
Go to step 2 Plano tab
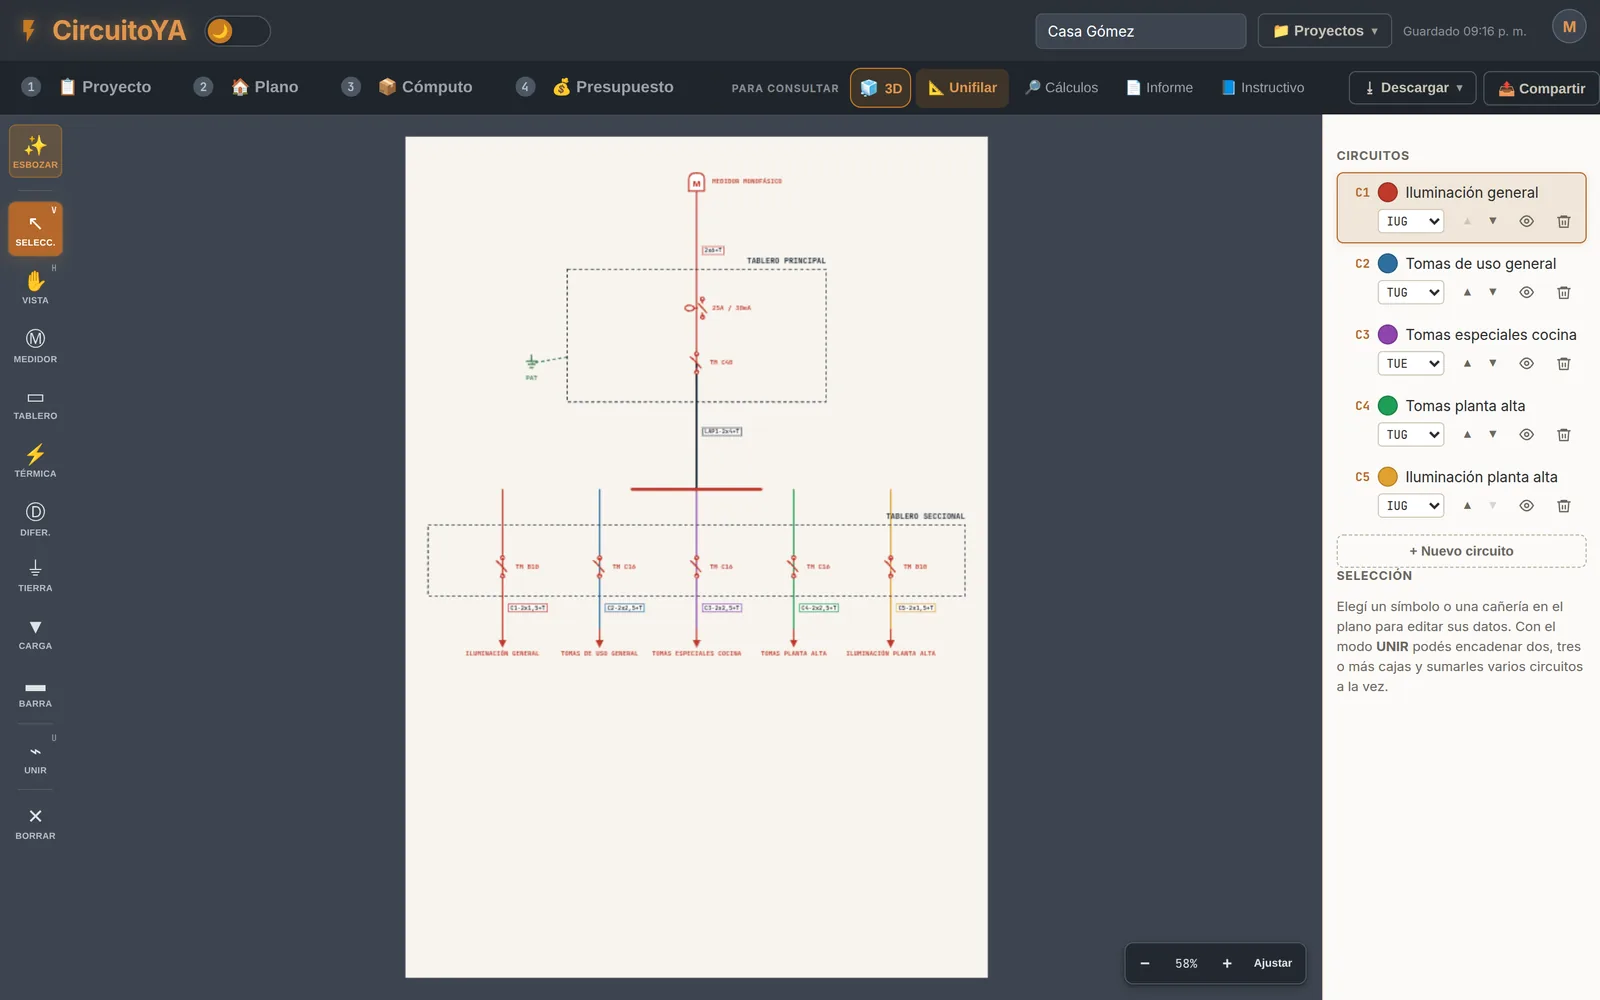tap(247, 87)
